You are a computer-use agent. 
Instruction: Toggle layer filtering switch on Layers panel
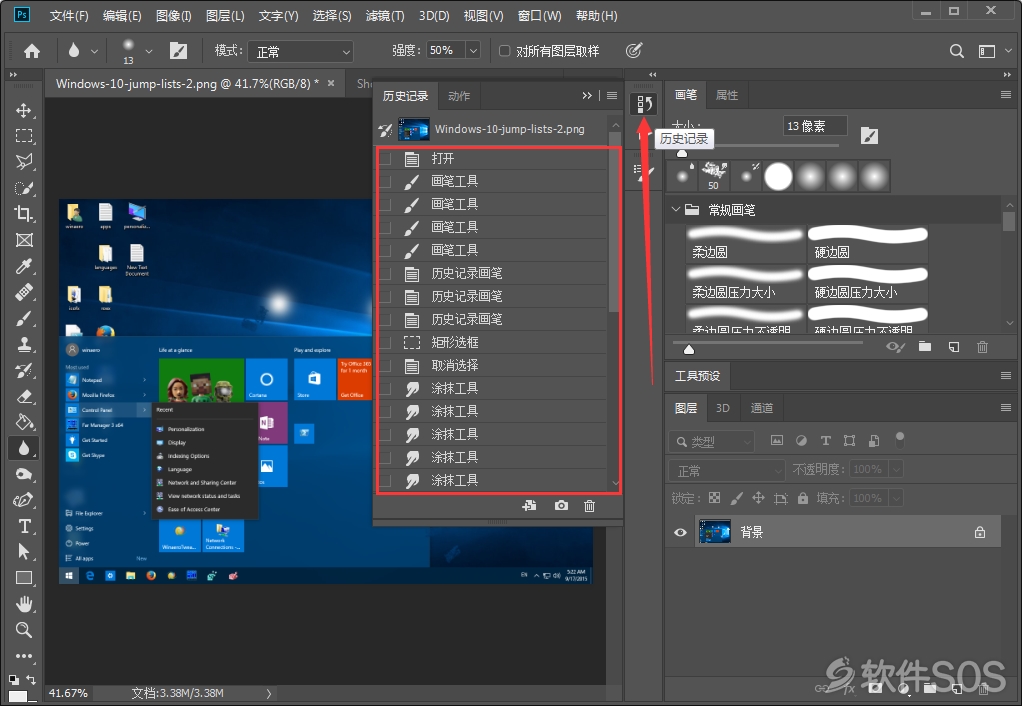point(900,440)
